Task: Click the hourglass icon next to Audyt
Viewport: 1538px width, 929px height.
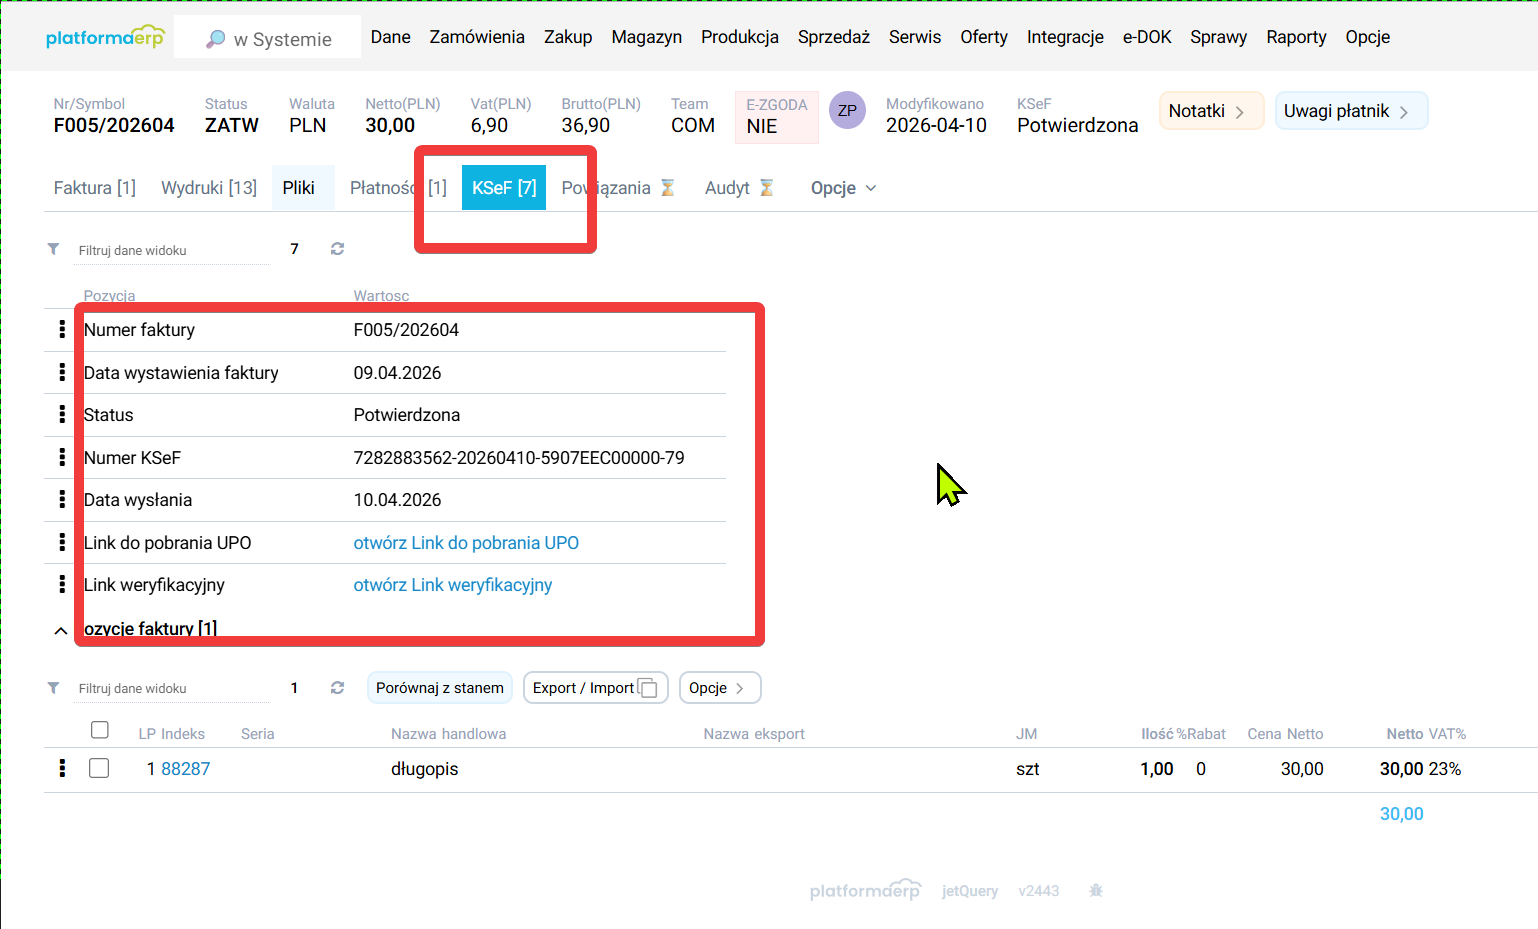Action: [x=766, y=187]
